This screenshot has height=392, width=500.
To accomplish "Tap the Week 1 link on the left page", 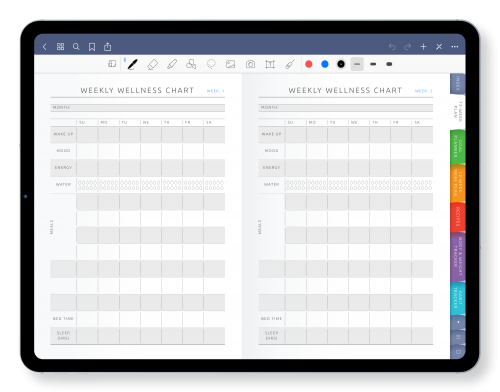I will 215,91.
